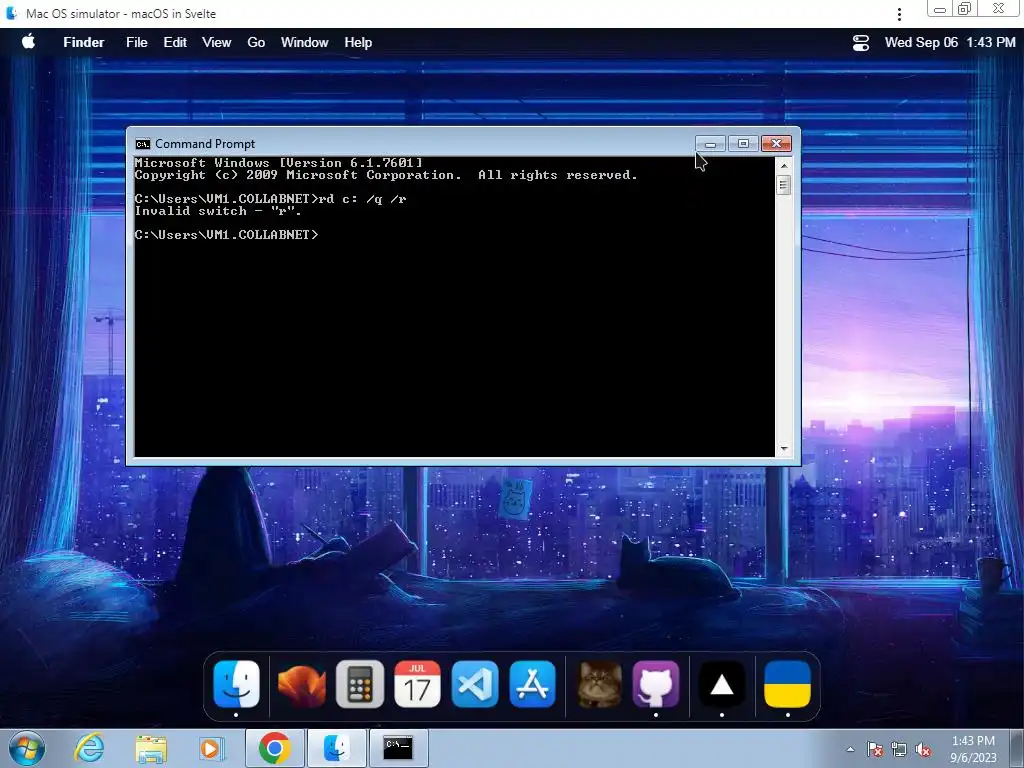Open Calendar from the dock
Viewport: 1024px width, 768px height.
(x=417, y=684)
